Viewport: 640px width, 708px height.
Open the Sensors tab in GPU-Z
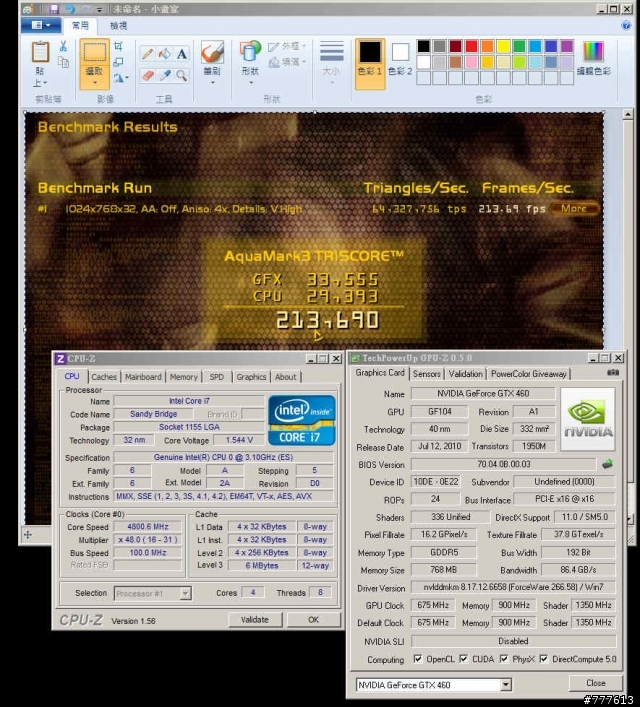[426, 374]
